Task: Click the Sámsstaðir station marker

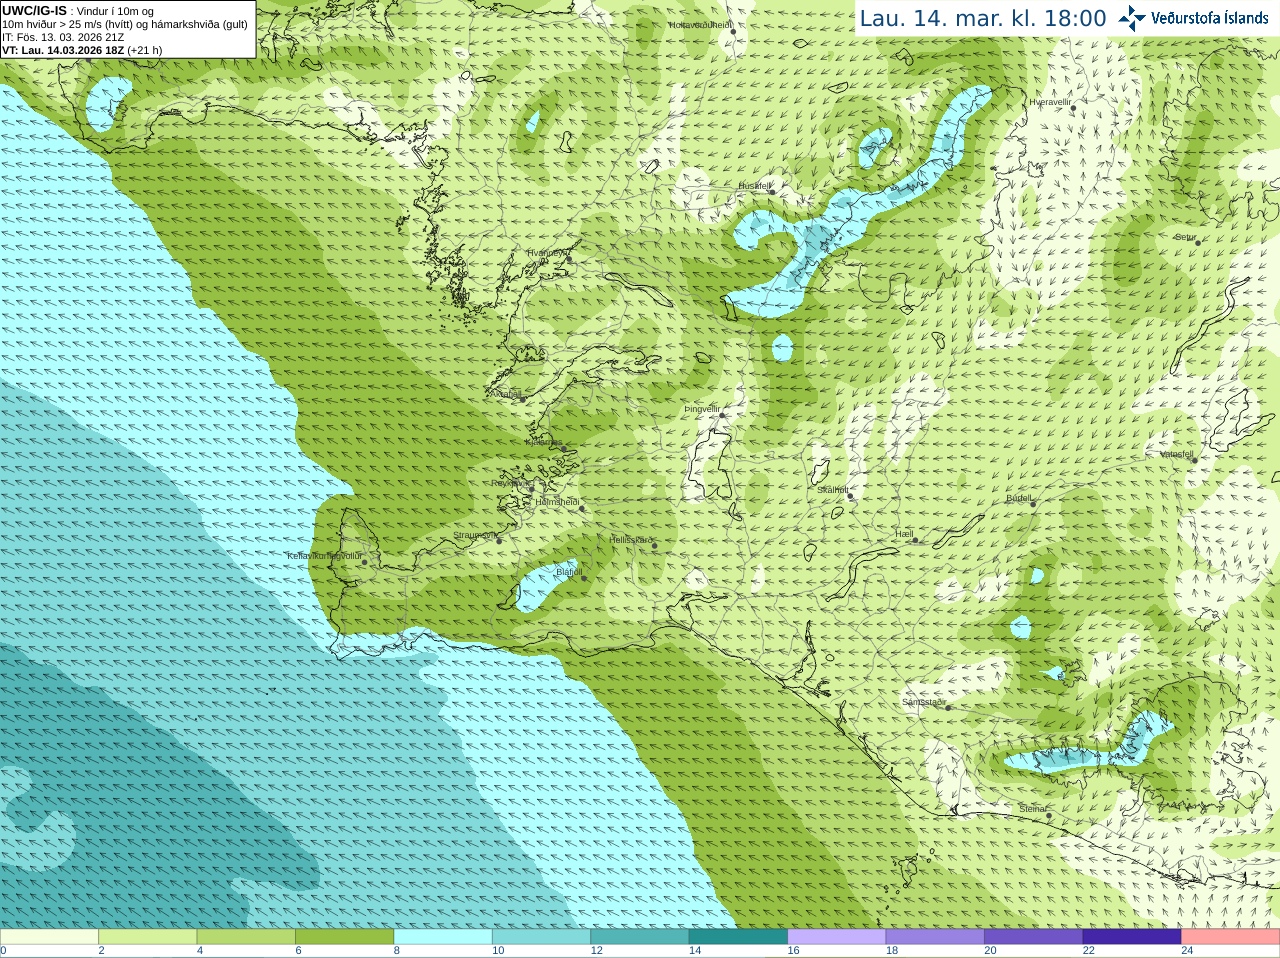Action: (x=948, y=708)
